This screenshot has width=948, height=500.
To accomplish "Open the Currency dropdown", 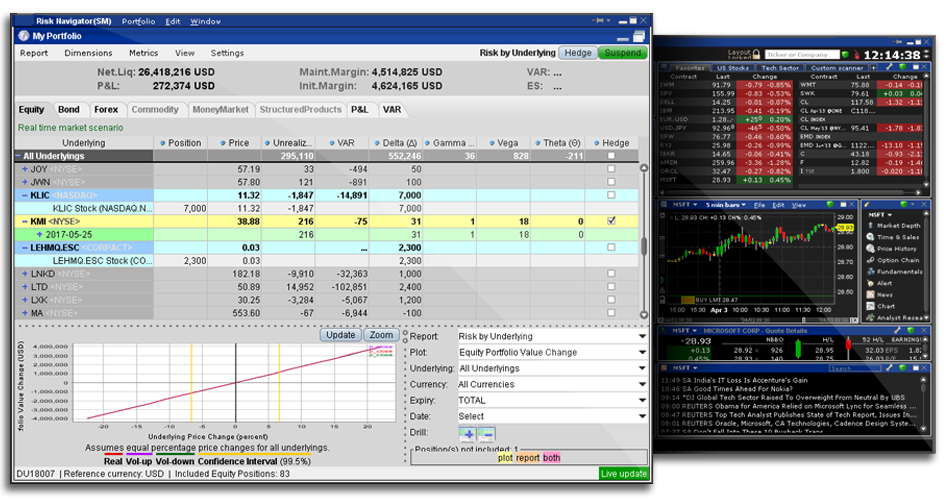I will 552,384.
